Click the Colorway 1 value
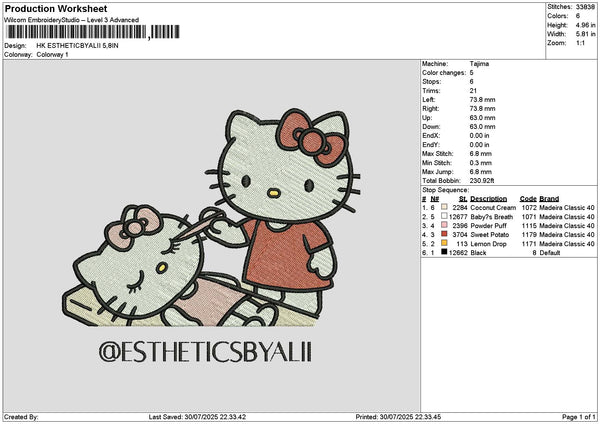This screenshot has height=424, width=600. [x=52, y=55]
